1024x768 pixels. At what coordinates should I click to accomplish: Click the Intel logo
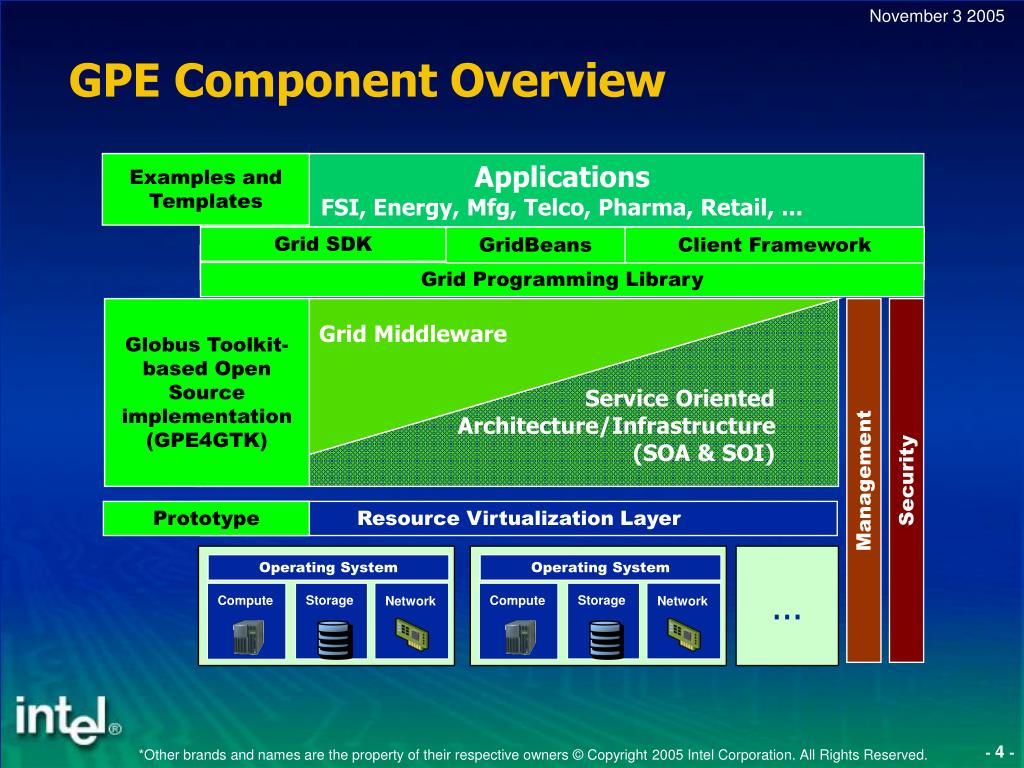(68, 720)
